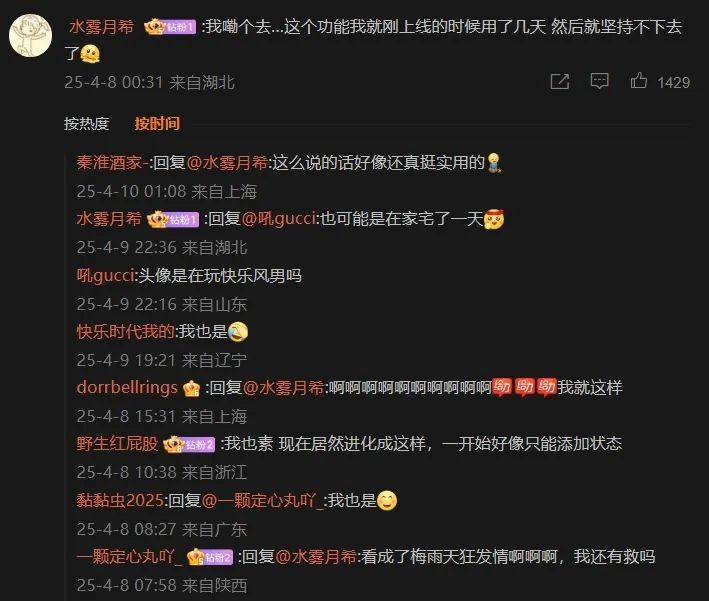The height and width of the screenshot is (601, 709).
Task: Click the @吼gucci mention in the reply
Action: [x=279, y=219]
